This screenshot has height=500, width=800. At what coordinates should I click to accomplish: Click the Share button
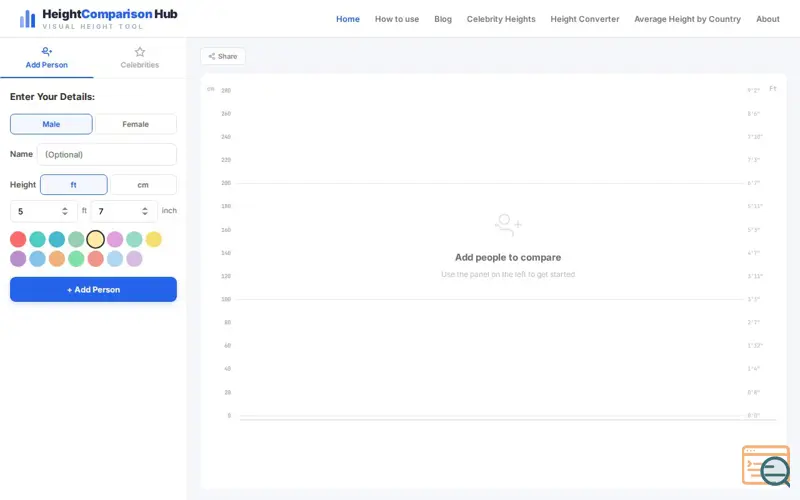tap(223, 56)
